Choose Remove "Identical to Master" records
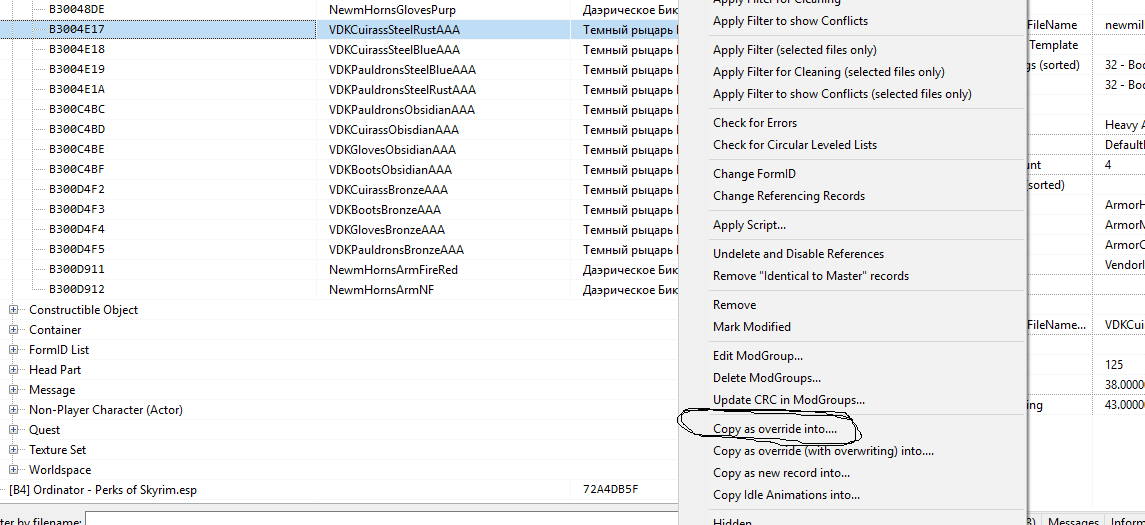 [811, 276]
